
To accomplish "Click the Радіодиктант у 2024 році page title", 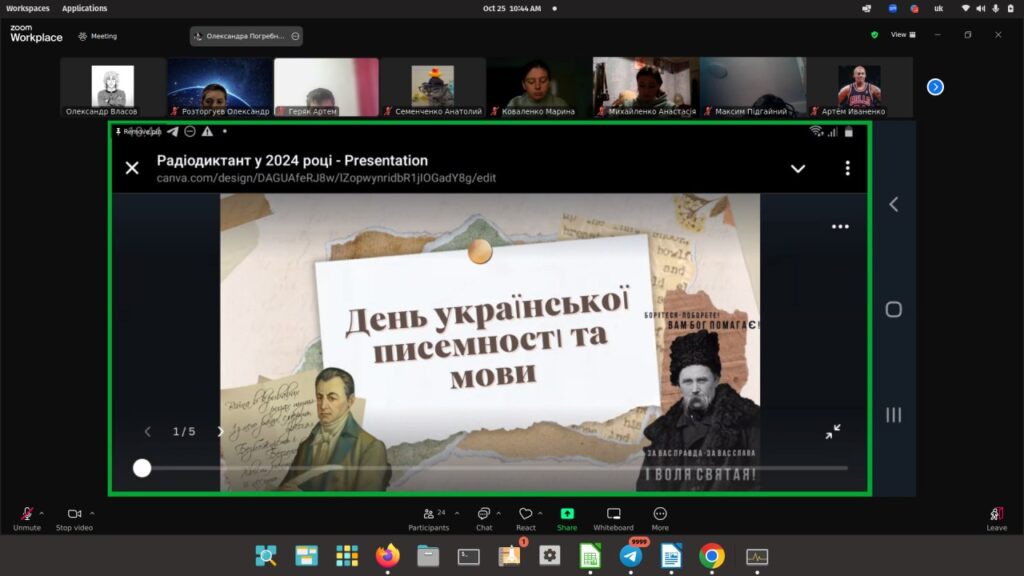I will pyautogui.click(x=292, y=161).
